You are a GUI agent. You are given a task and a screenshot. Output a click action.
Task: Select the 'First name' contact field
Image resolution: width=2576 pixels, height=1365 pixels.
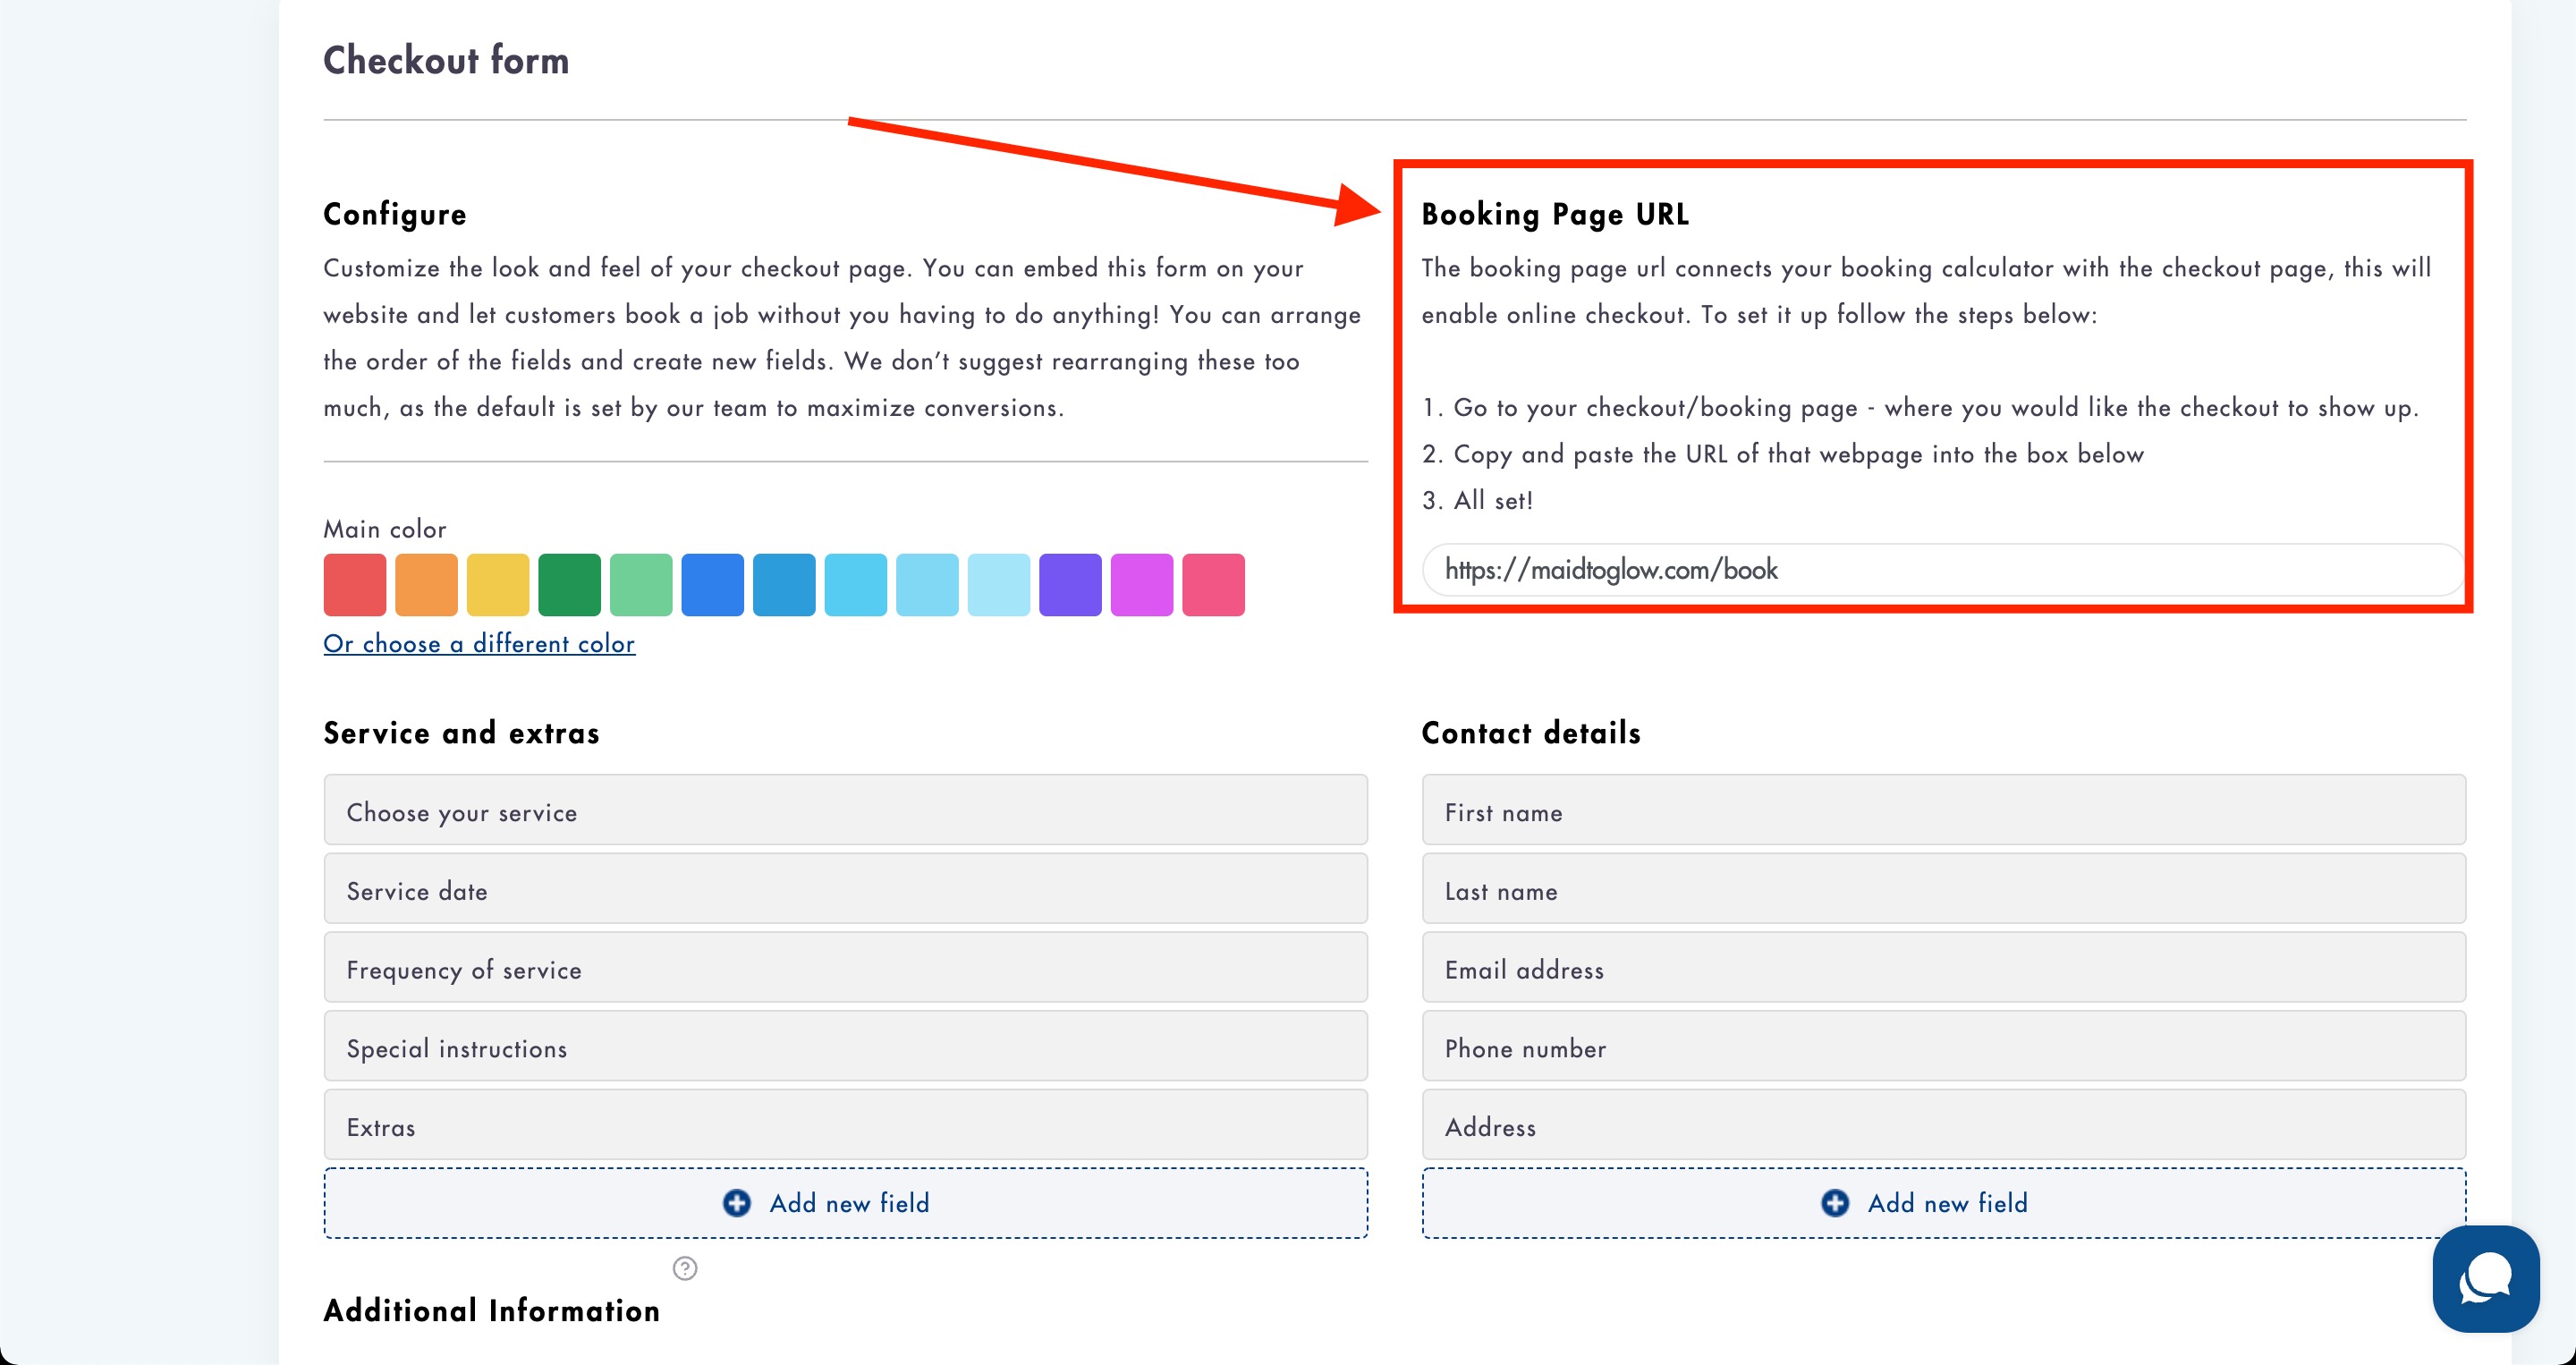point(1944,810)
